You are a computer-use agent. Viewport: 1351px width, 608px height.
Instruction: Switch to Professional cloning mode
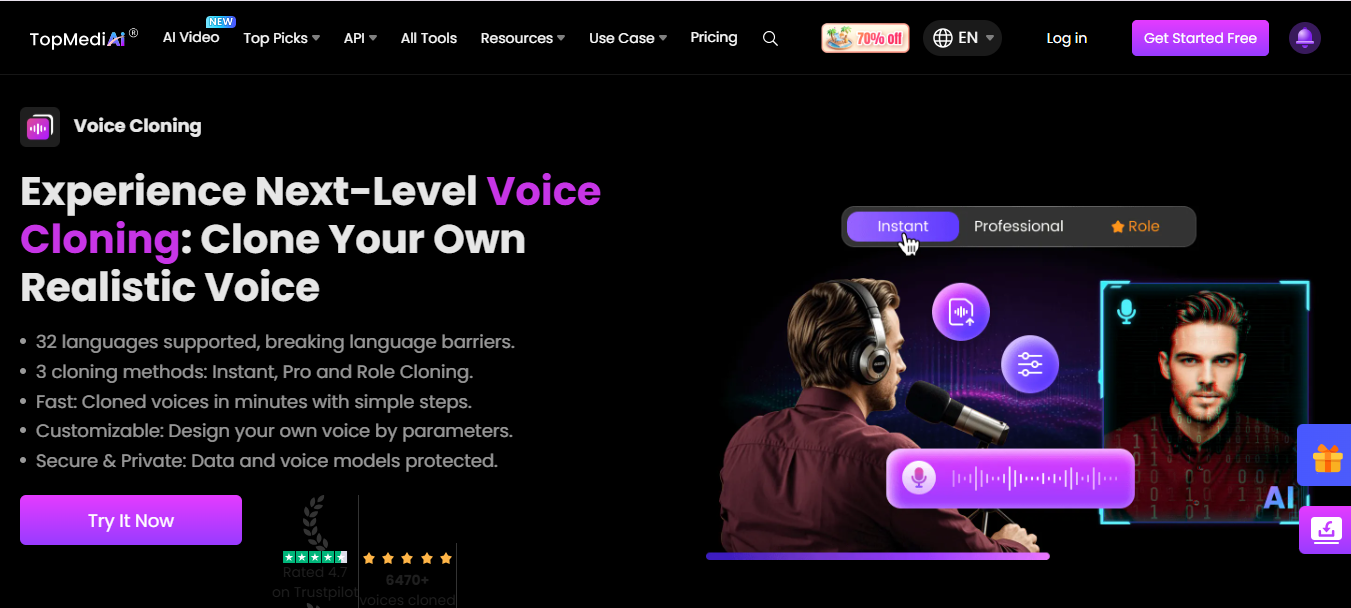[1019, 226]
